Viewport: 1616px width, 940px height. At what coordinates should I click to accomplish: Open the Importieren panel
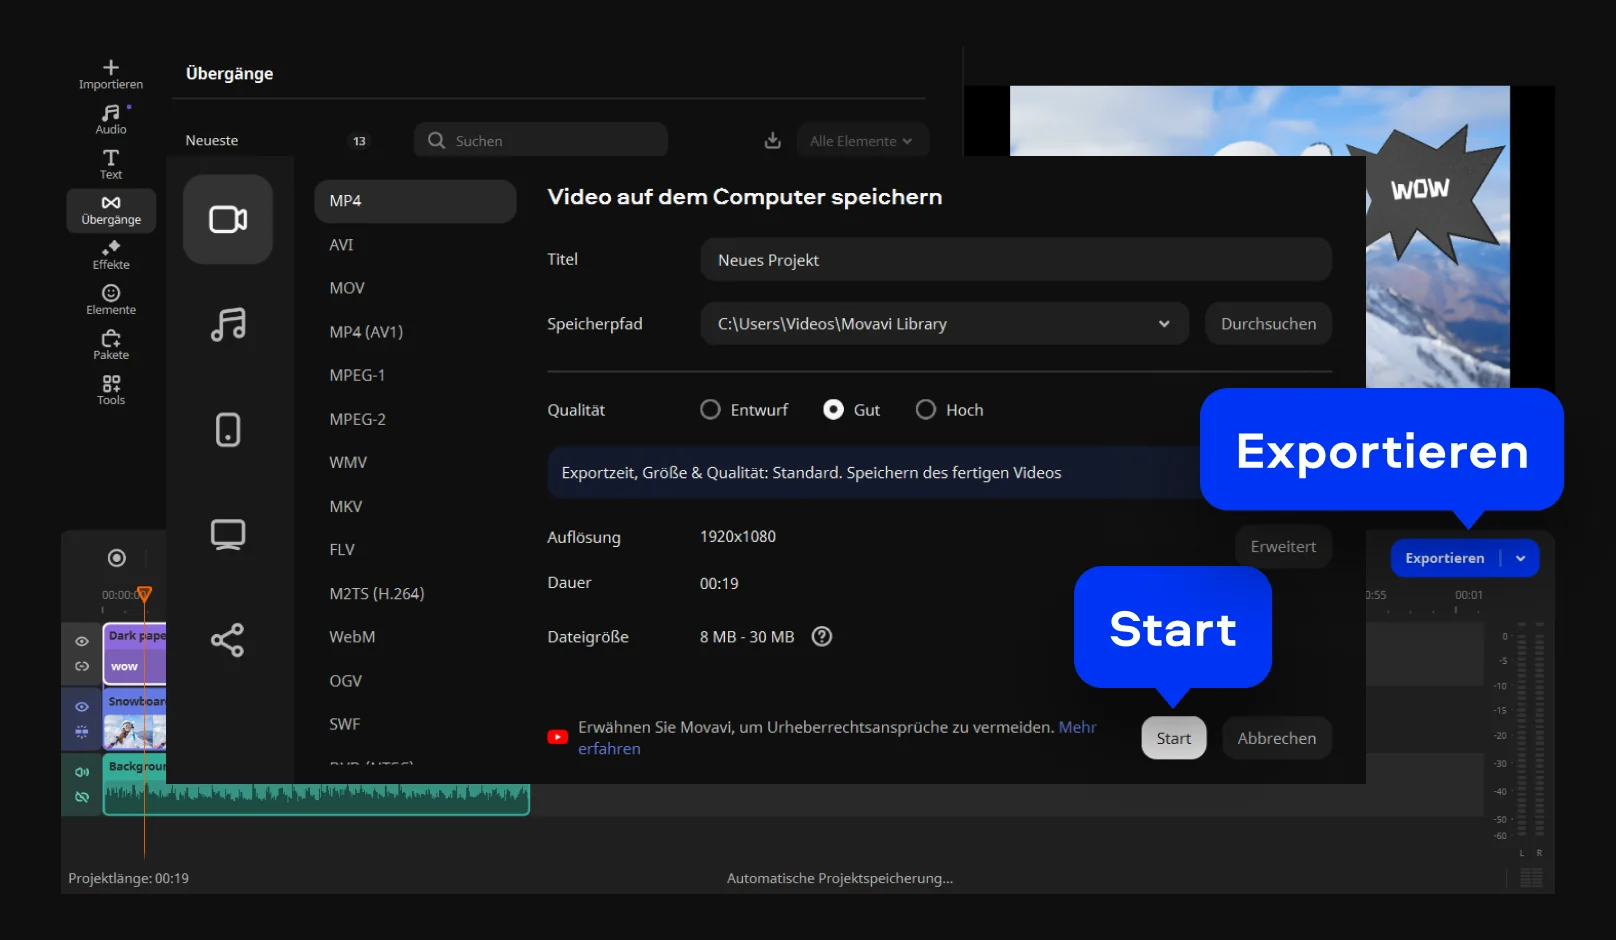111,74
